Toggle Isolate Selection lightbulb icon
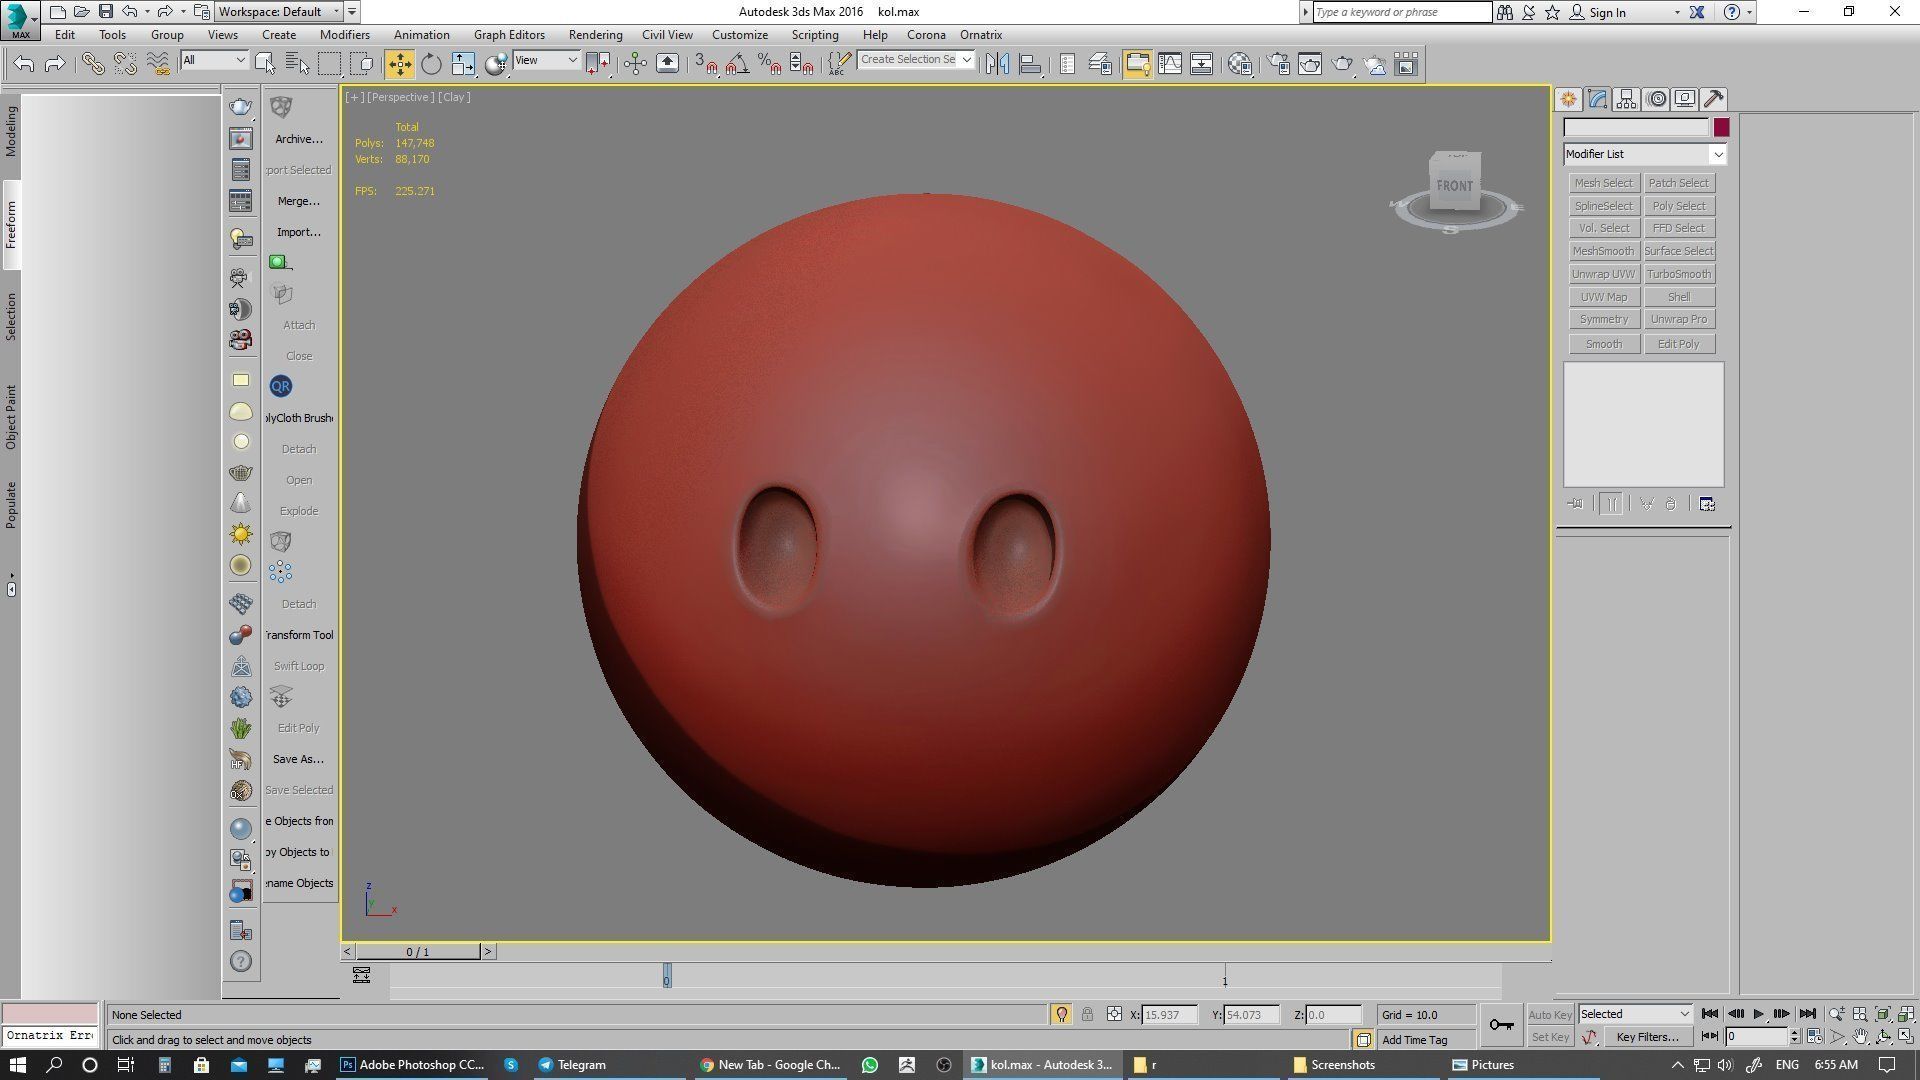The image size is (1920, 1080). coord(1061,1014)
